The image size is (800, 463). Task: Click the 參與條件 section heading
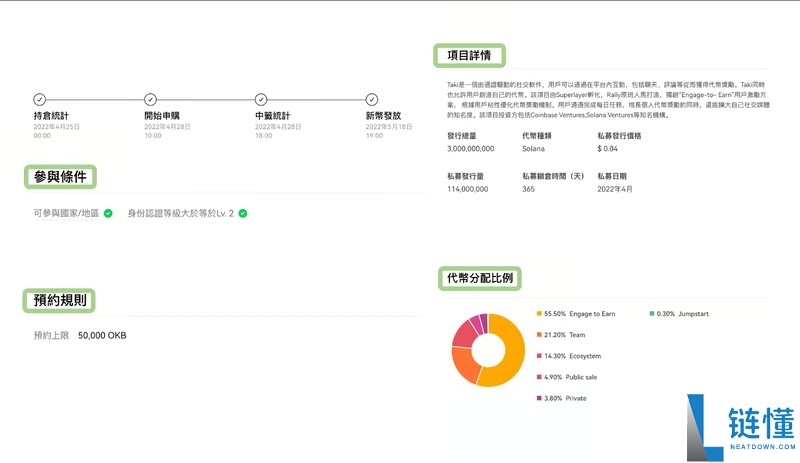pos(60,177)
